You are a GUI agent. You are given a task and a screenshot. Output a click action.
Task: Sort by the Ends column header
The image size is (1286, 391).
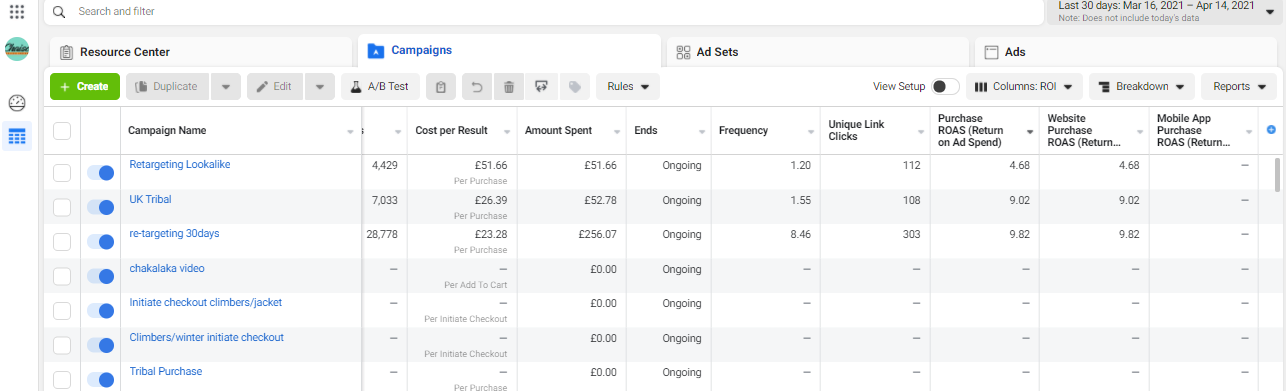[646, 131]
